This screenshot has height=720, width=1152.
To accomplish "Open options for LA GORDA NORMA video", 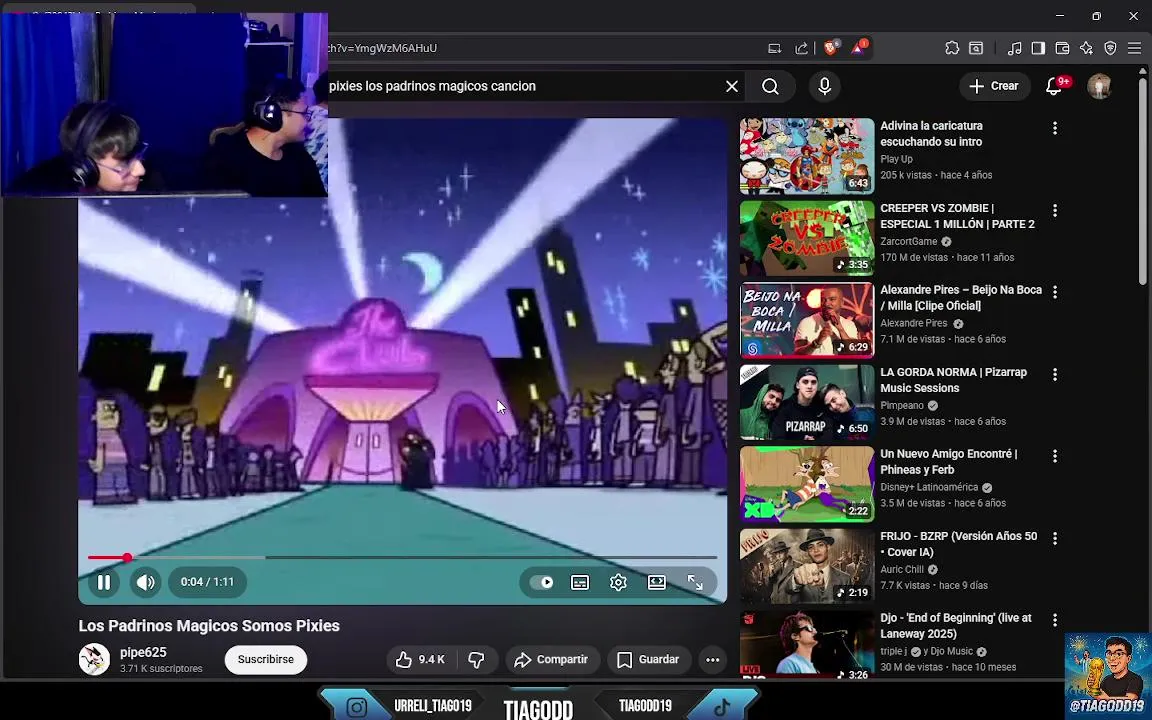I will coord(1055,374).
